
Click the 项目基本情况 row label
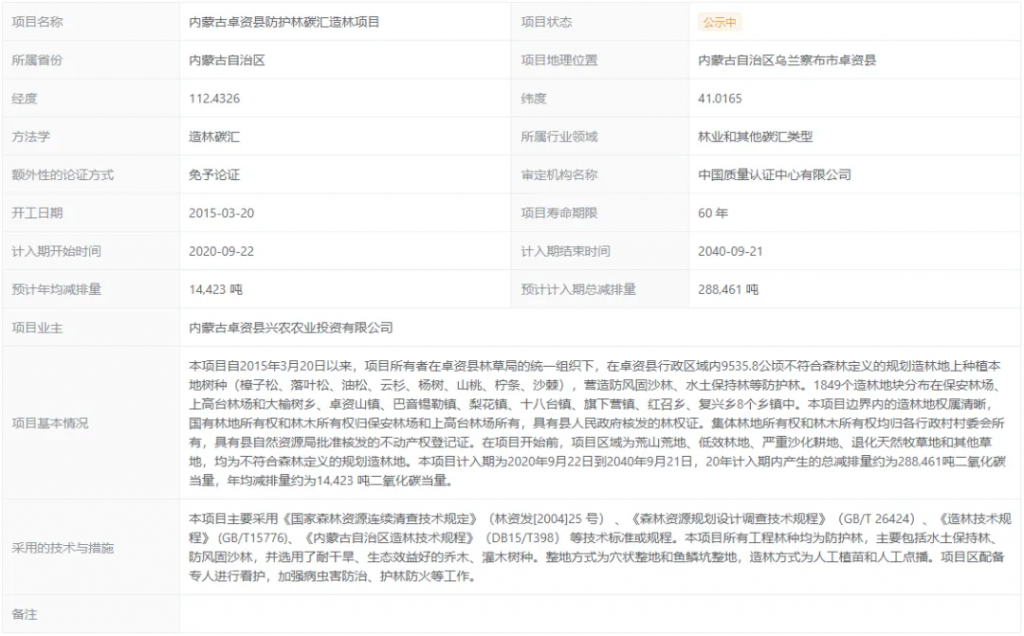tap(50, 423)
